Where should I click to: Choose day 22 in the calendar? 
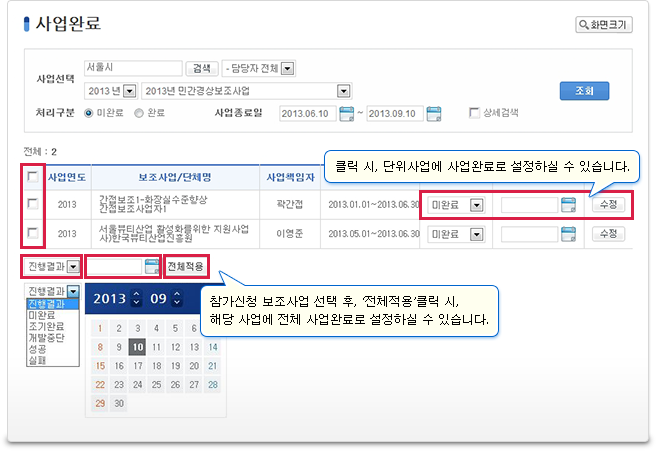(100, 384)
